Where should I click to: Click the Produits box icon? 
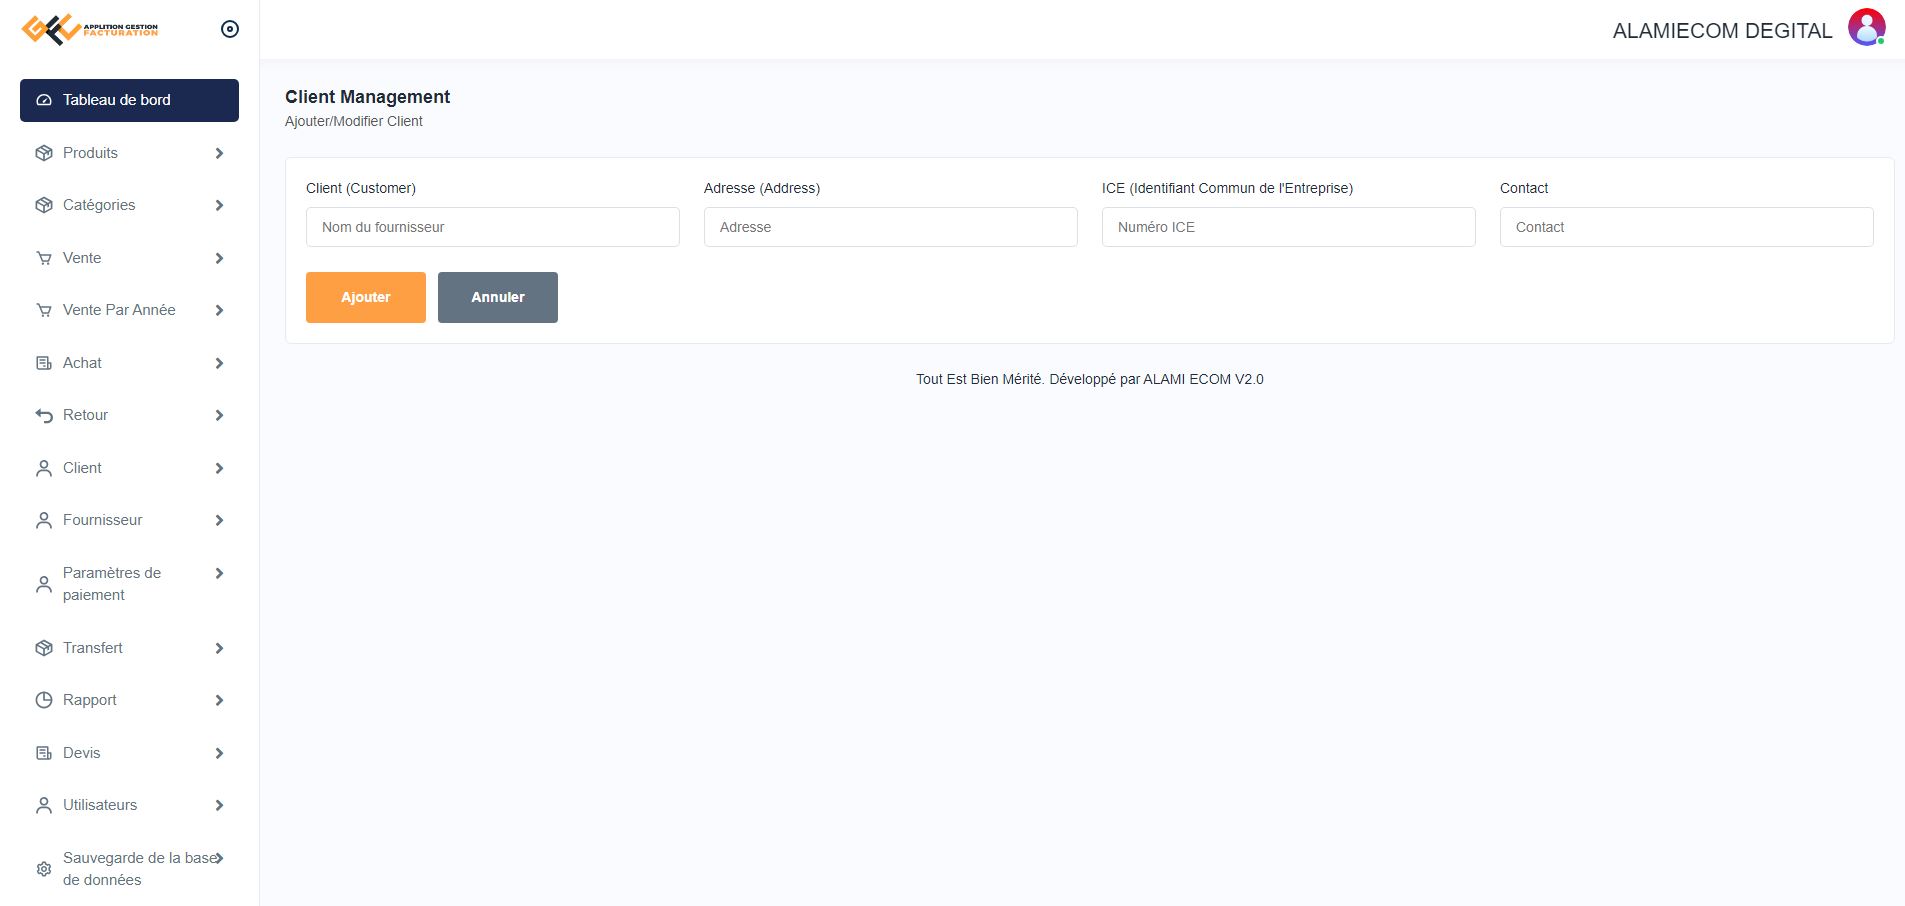[44, 153]
